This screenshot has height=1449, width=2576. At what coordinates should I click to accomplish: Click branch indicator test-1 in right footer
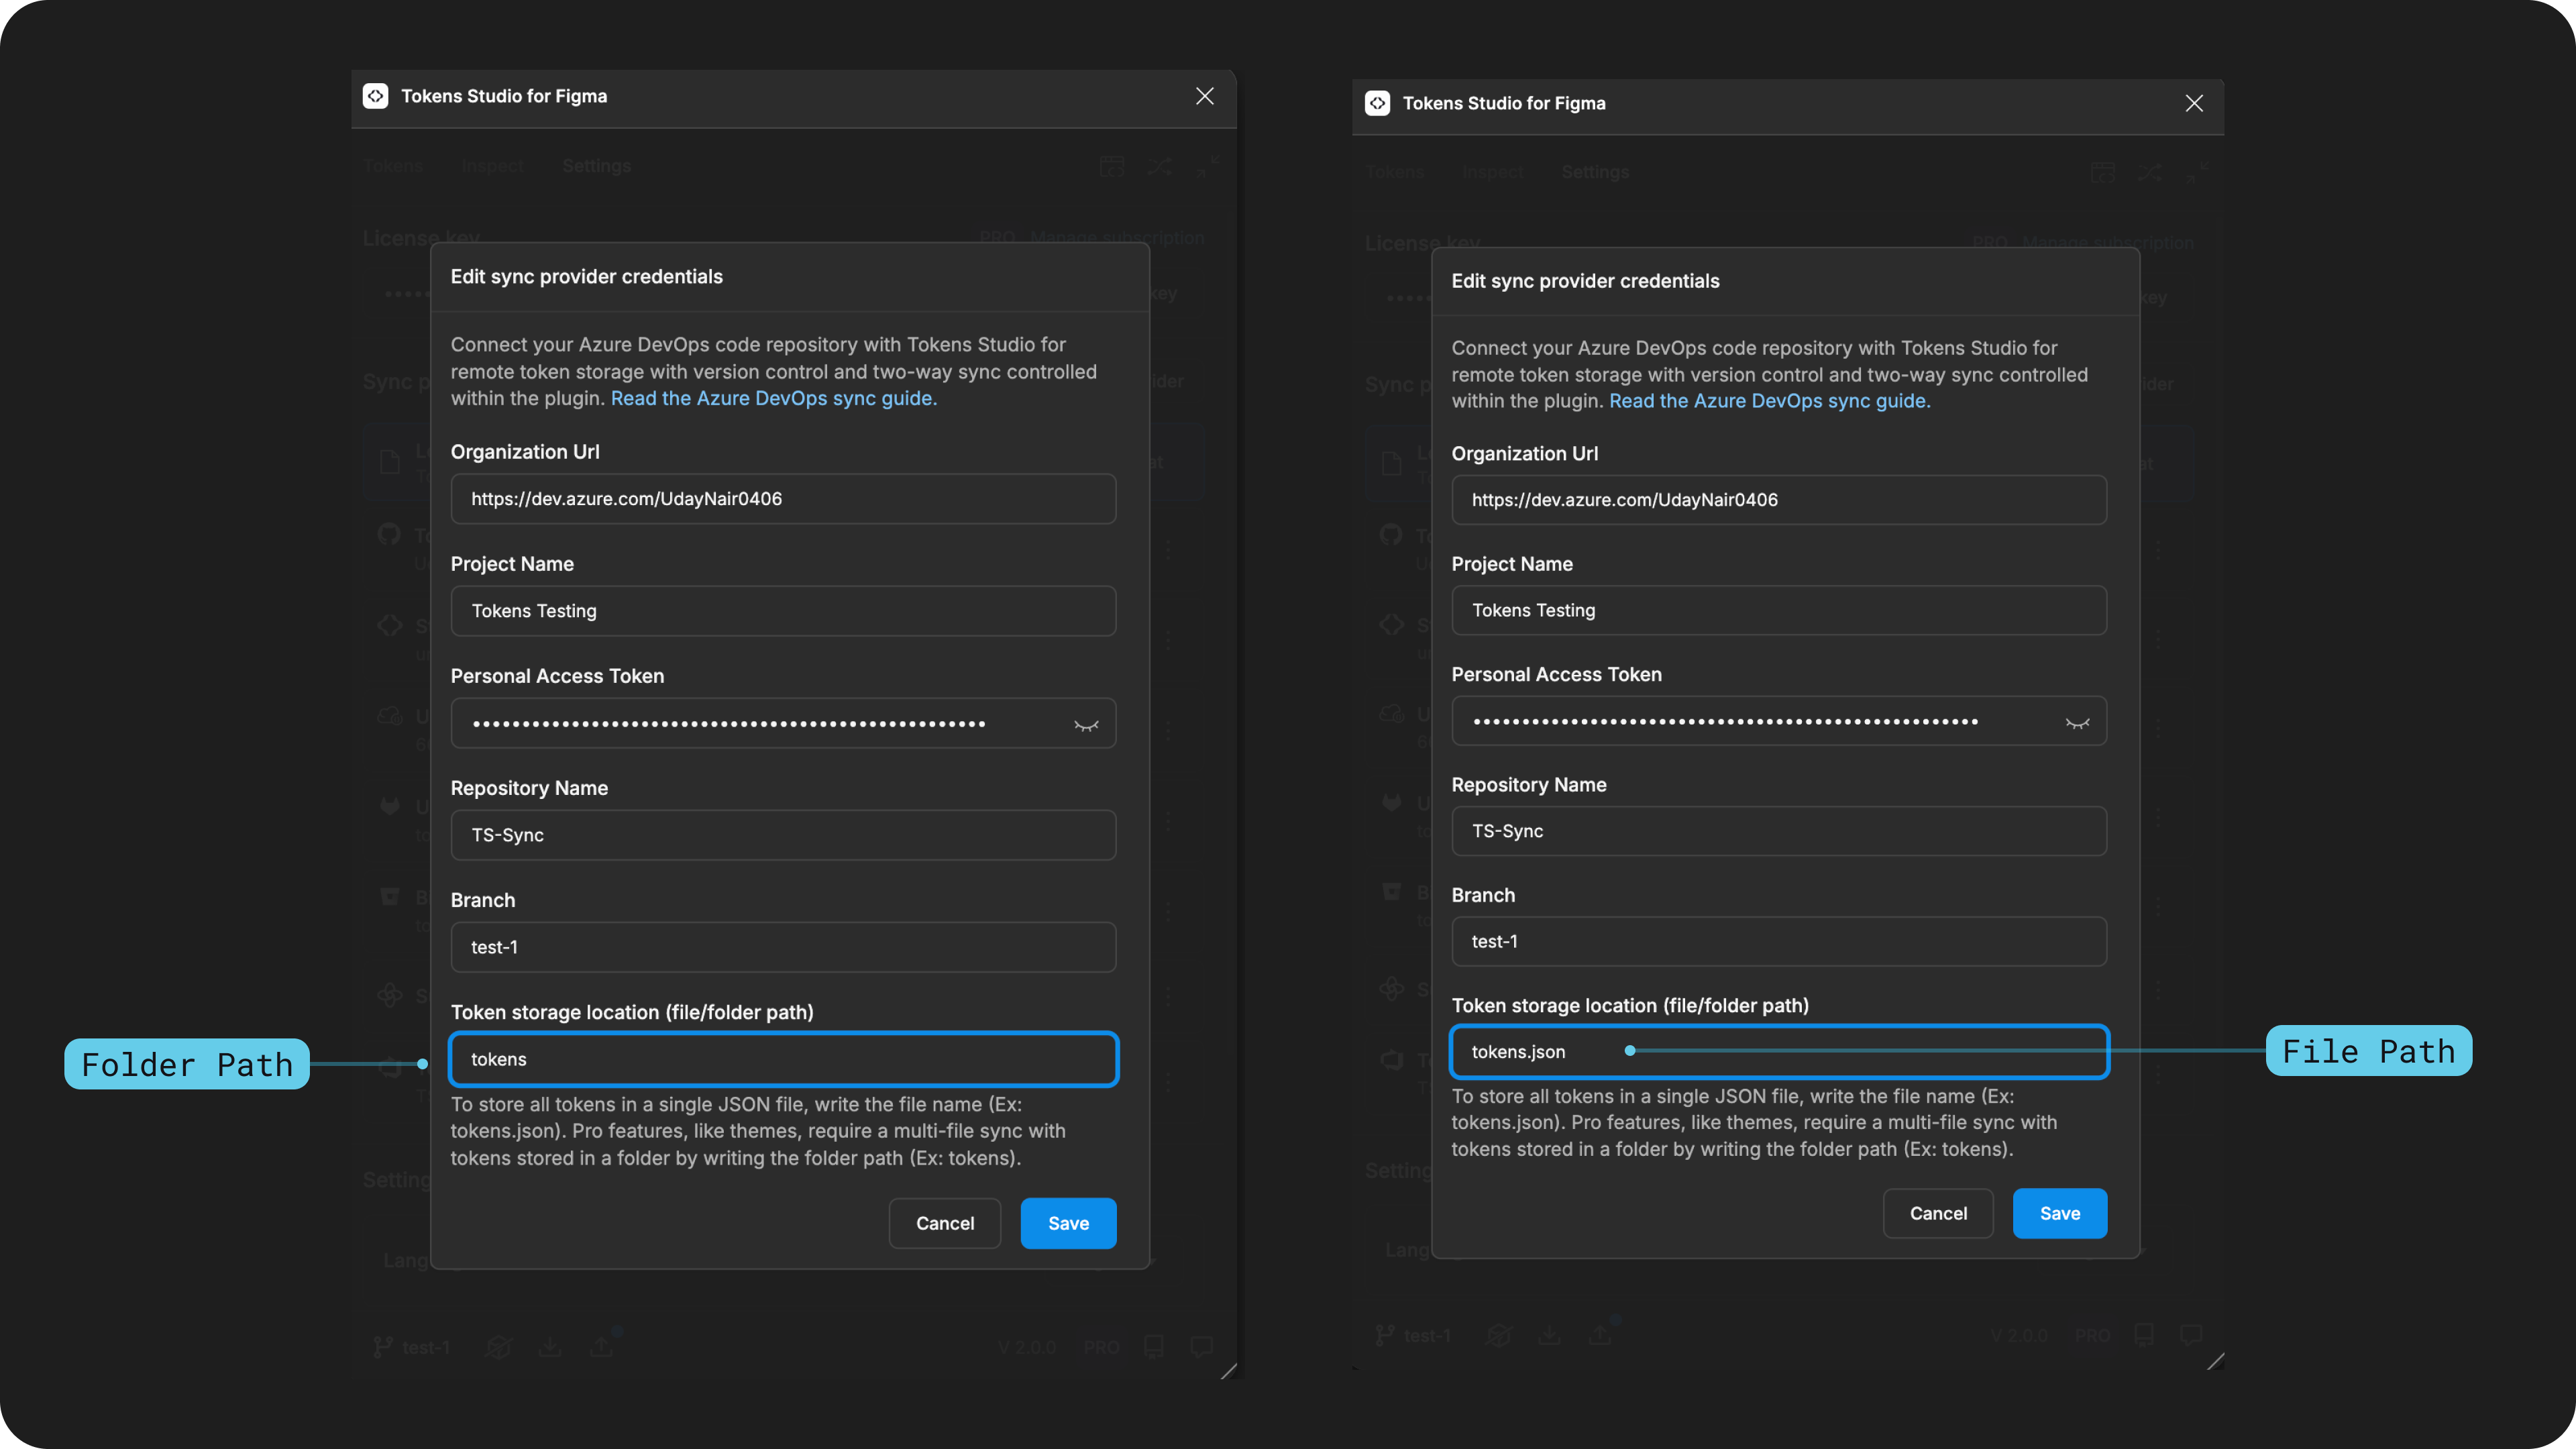tap(1412, 1335)
